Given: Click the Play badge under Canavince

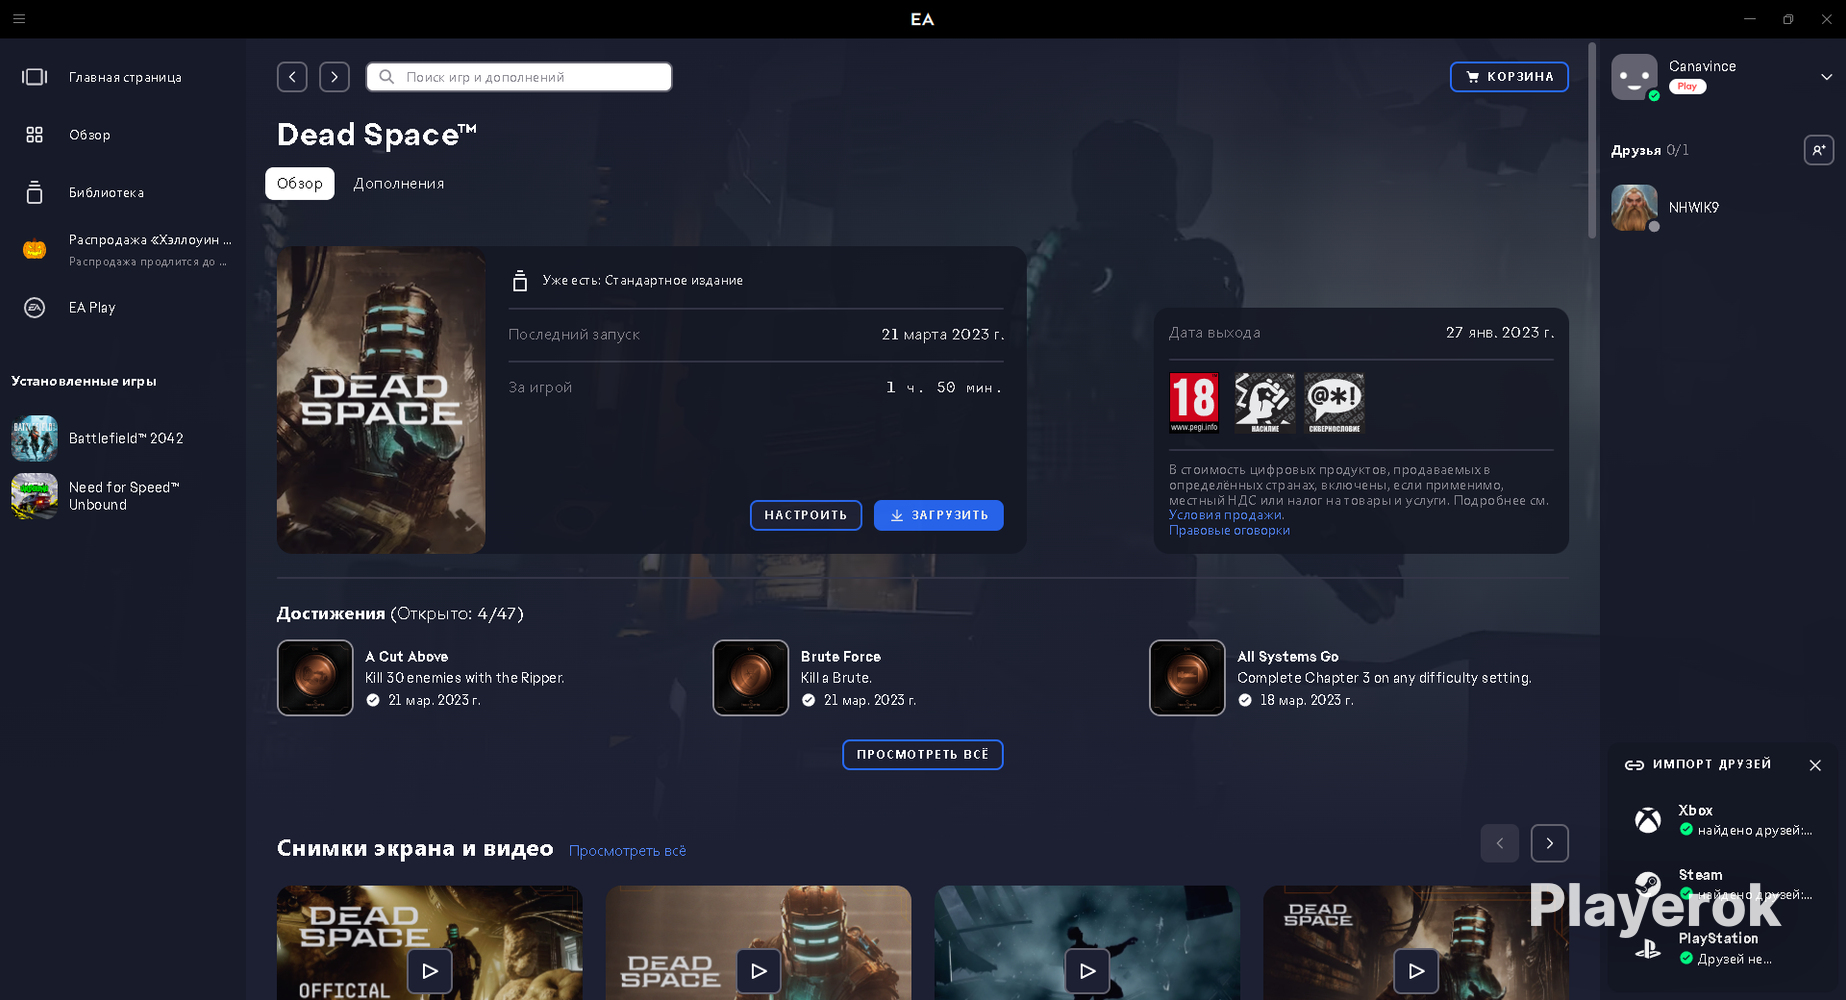Looking at the screenshot, I should click(1688, 87).
